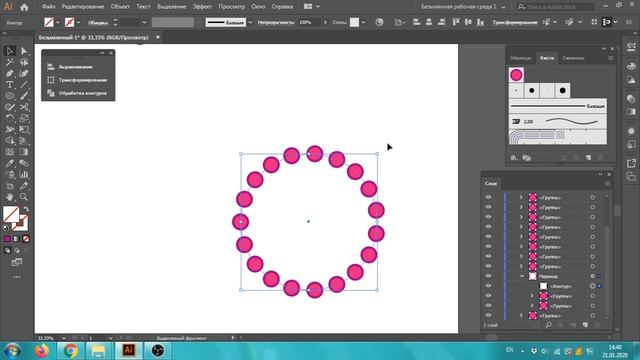Select the Zoom magnifier tool
Image resolution: width=640 pixels, height=360 pixels.
pos(24,197)
